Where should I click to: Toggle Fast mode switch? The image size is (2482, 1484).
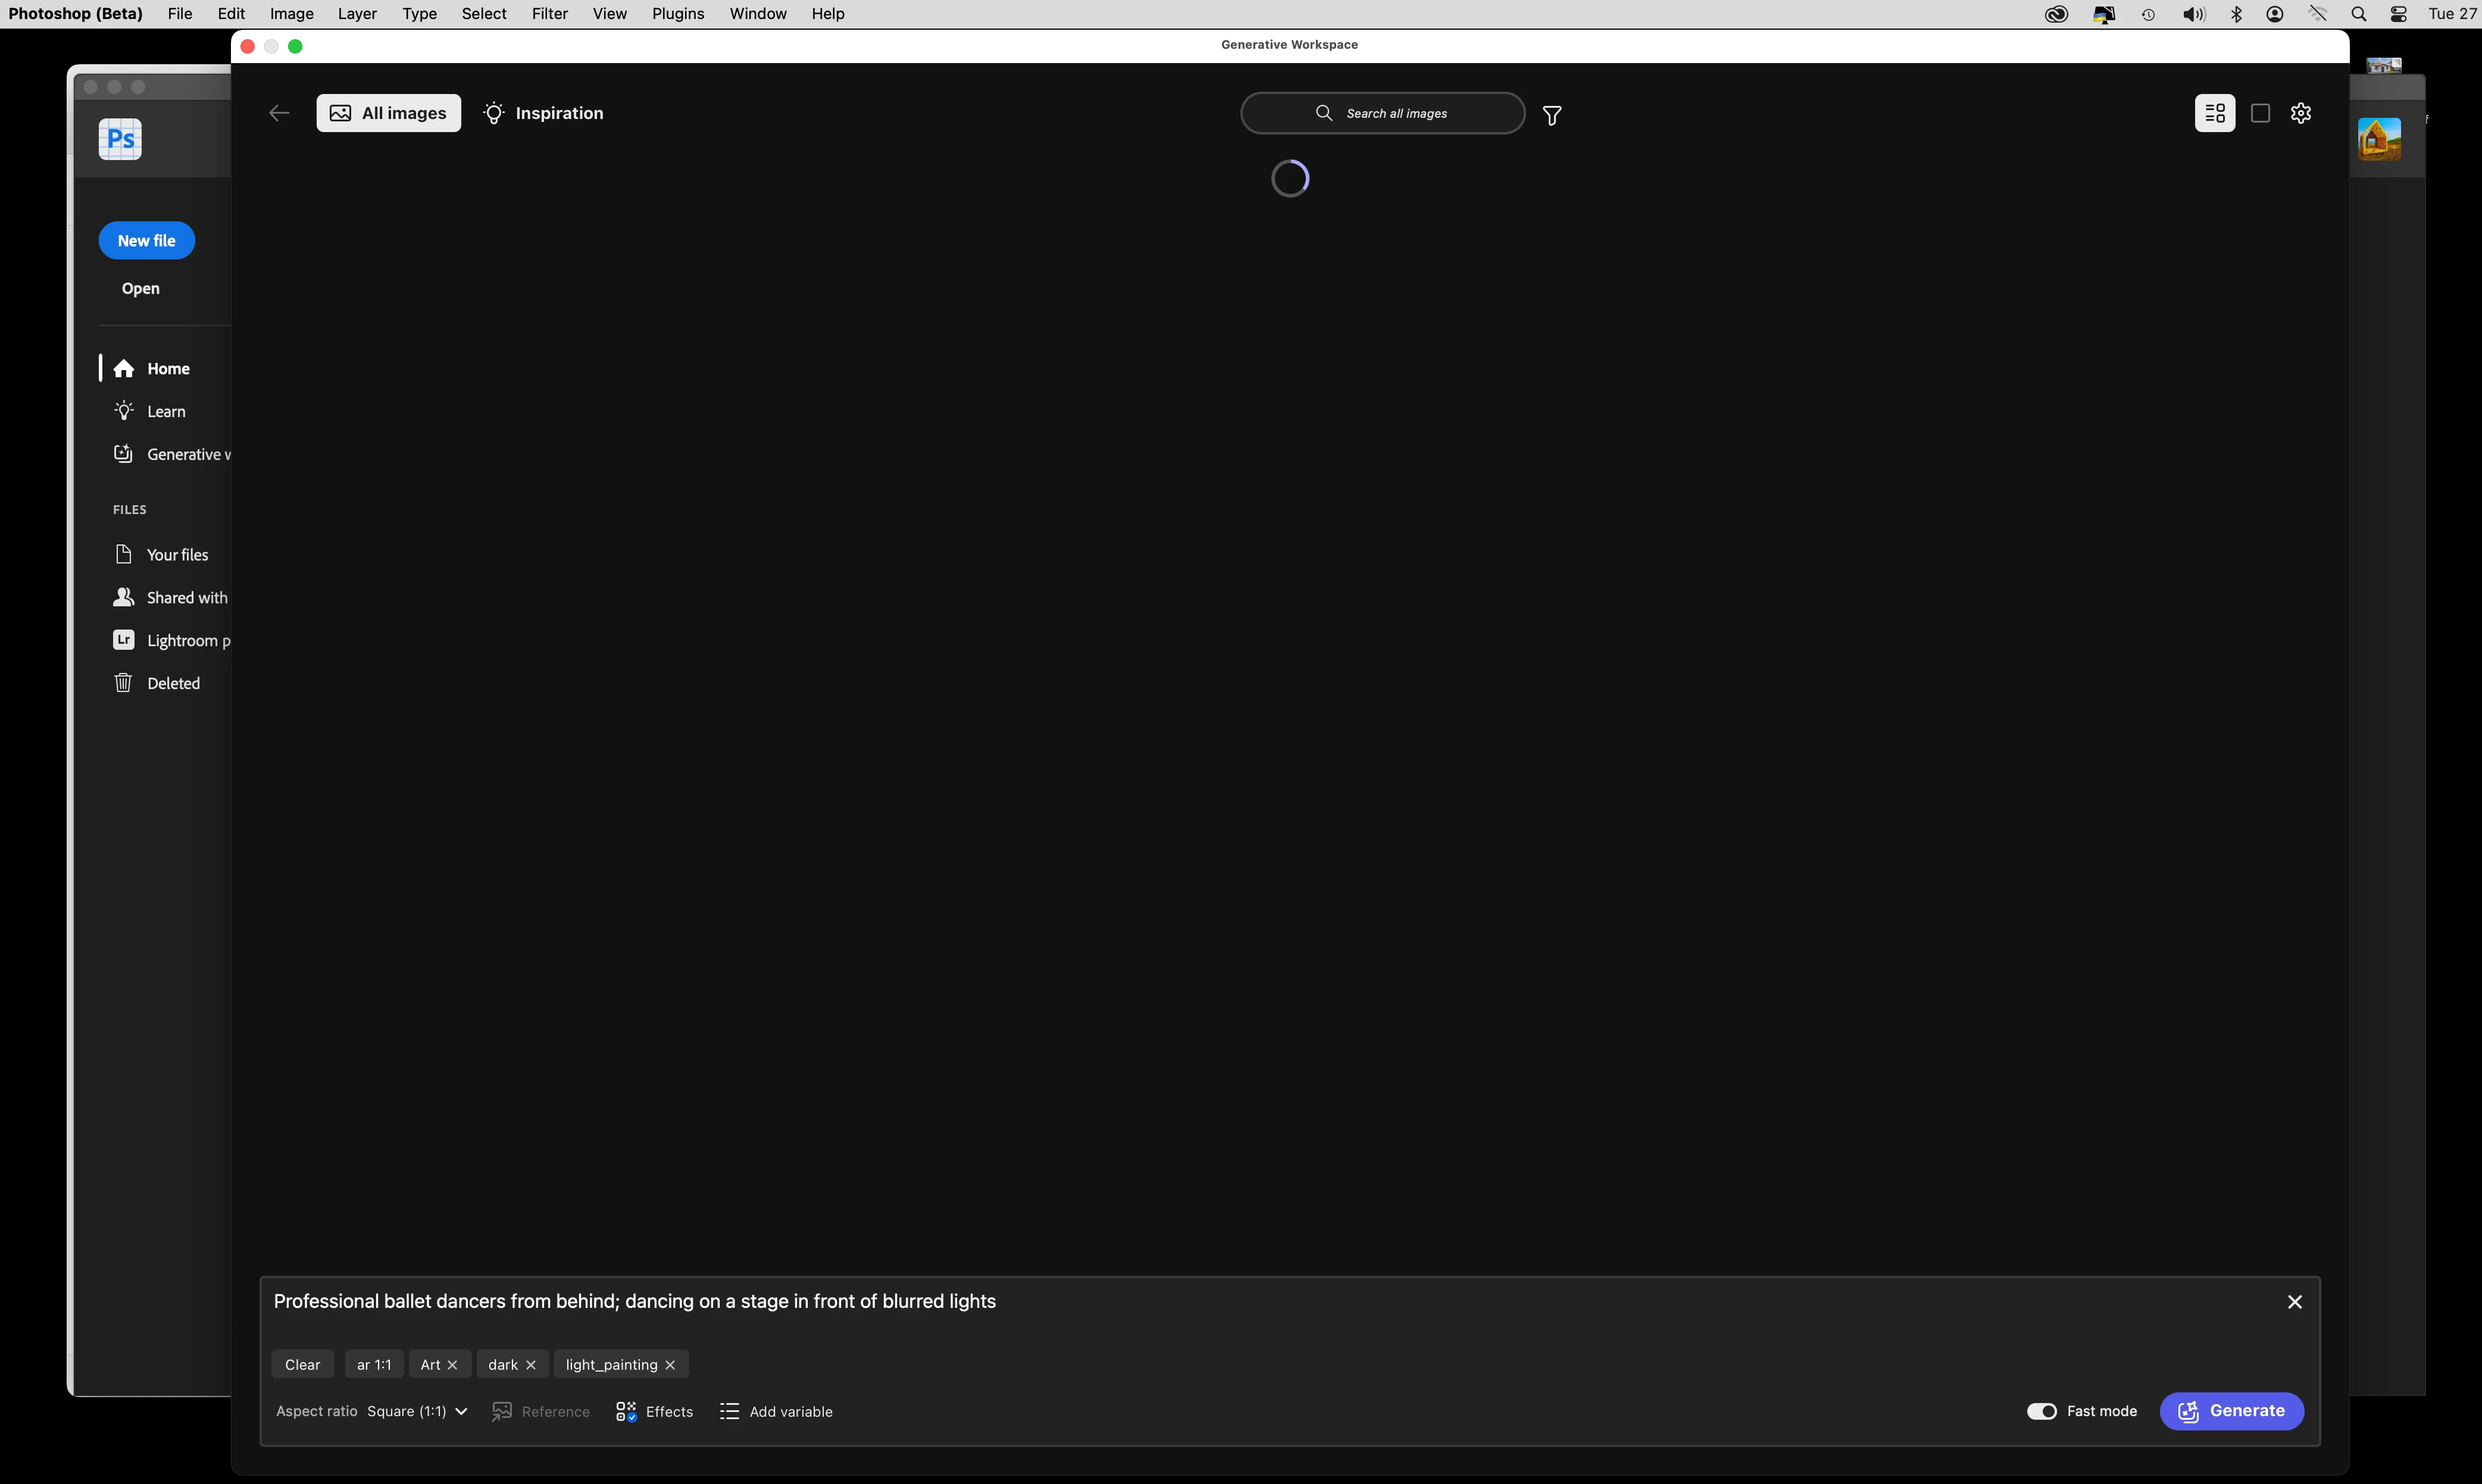[2041, 1411]
